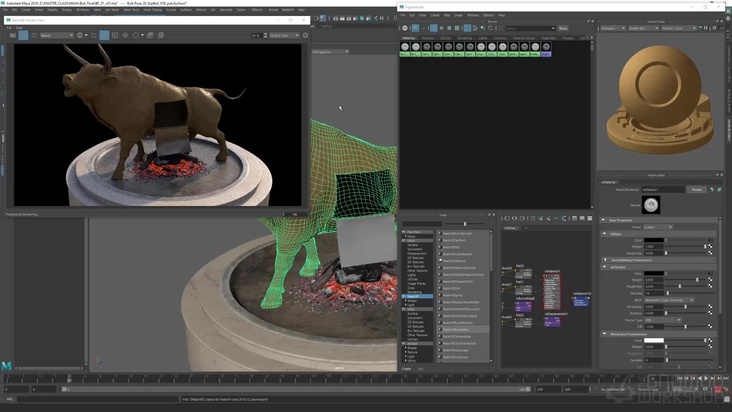Viewport: 732px width, 412px height.
Task: Open Render View settings gear icon
Action: point(305,35)
